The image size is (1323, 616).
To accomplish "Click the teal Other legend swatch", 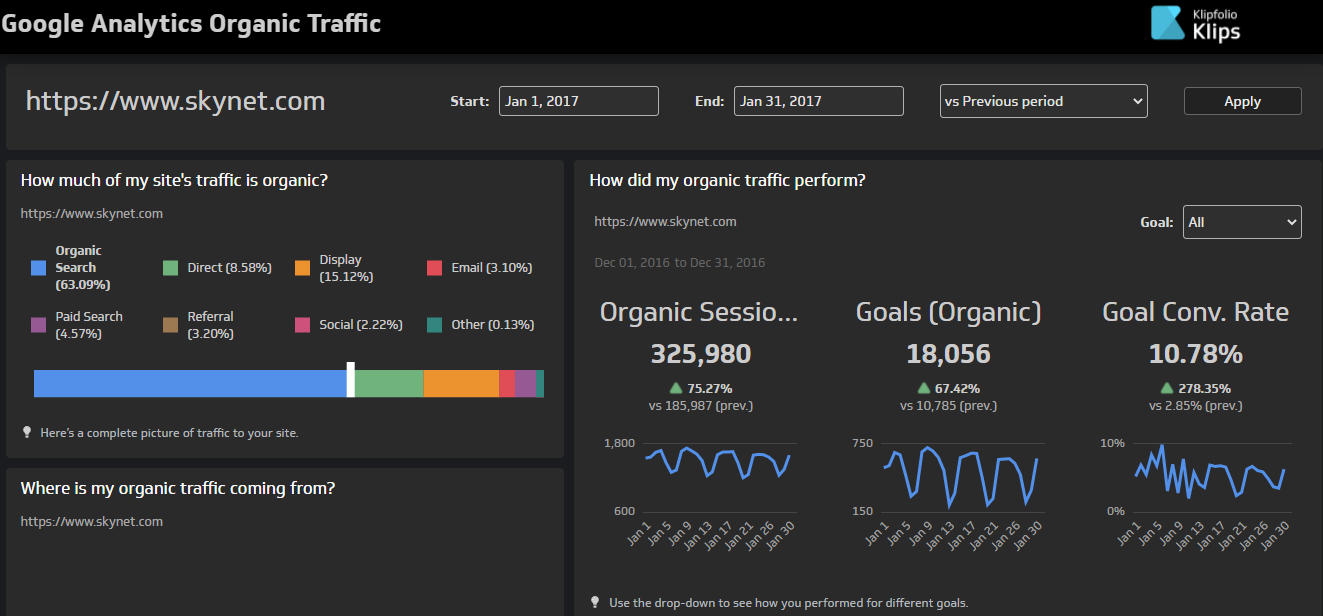I will (x=435, y=325).
